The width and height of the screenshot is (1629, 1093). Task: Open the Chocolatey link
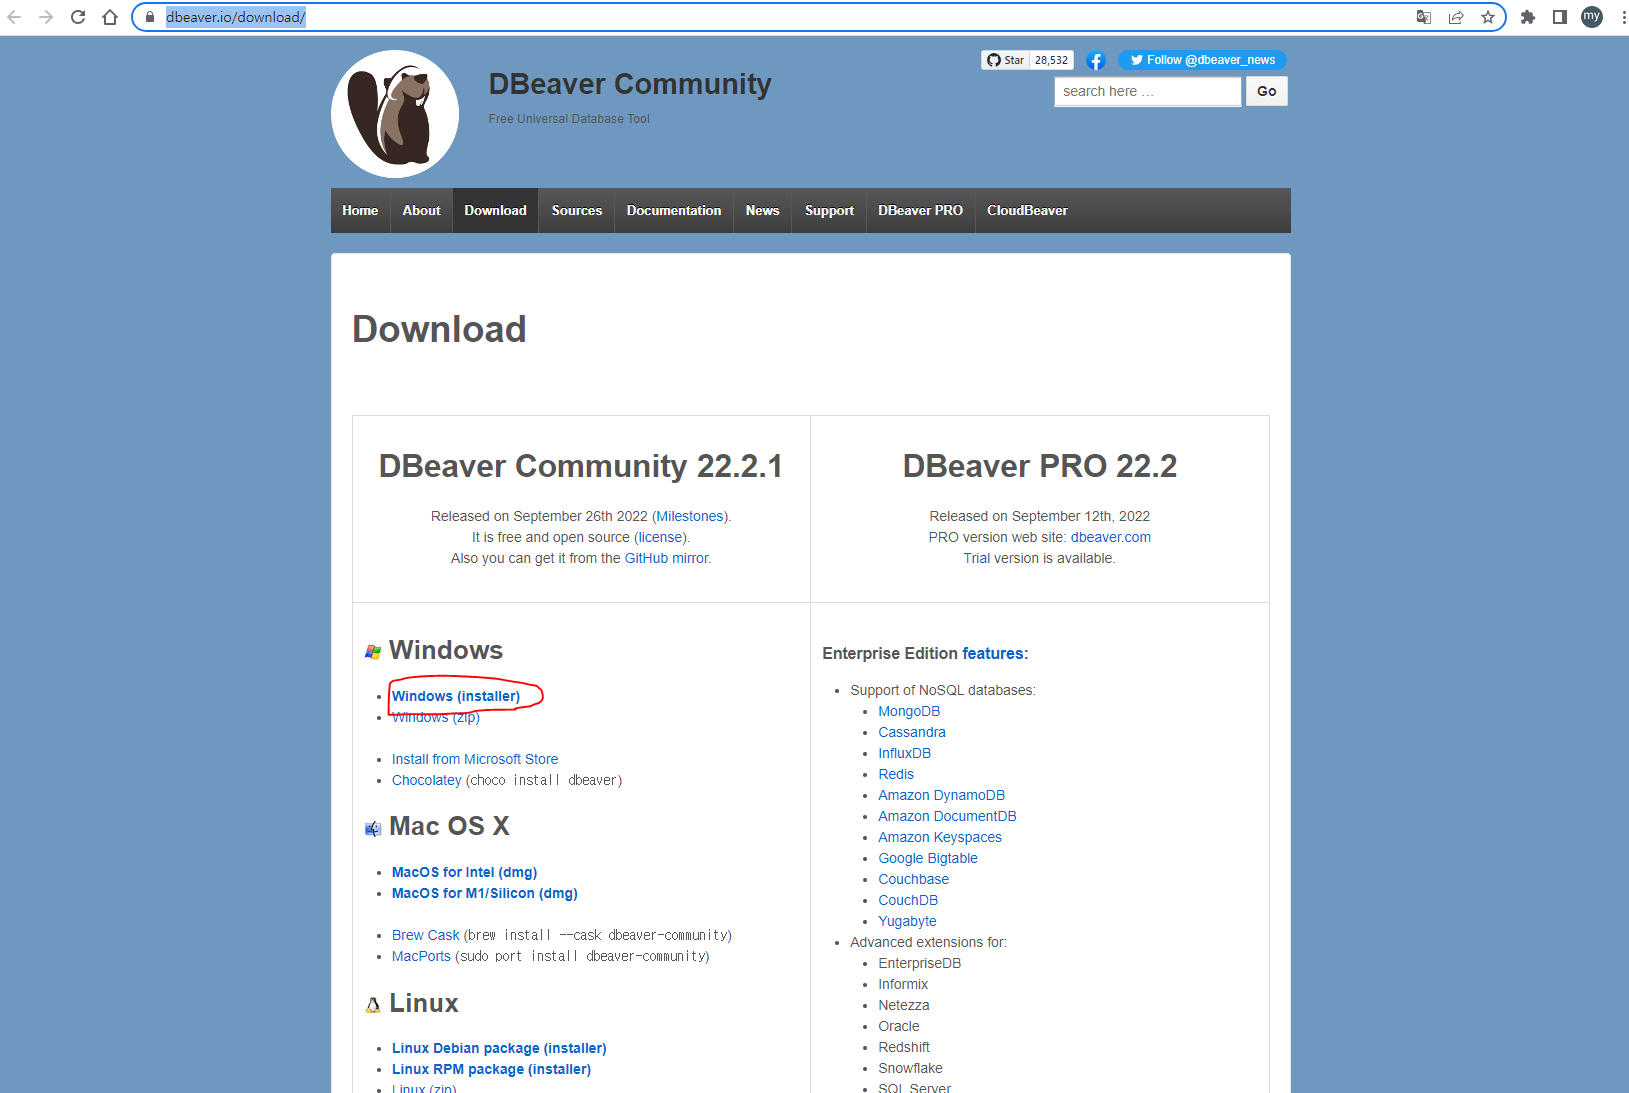(x=427, y=780)
